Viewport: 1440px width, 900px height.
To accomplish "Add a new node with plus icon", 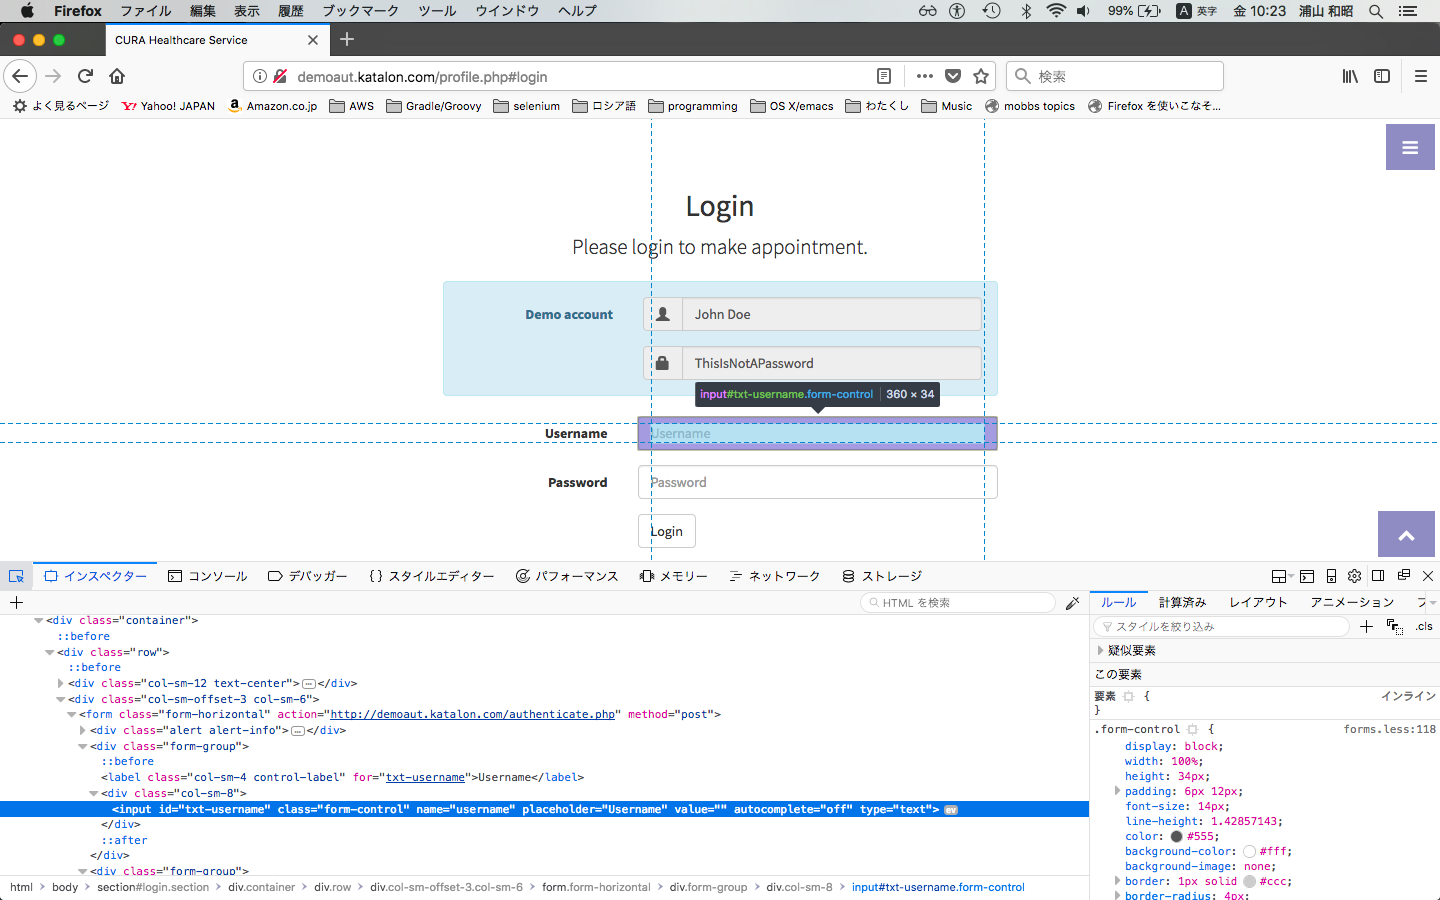I will tap(16, 602).
